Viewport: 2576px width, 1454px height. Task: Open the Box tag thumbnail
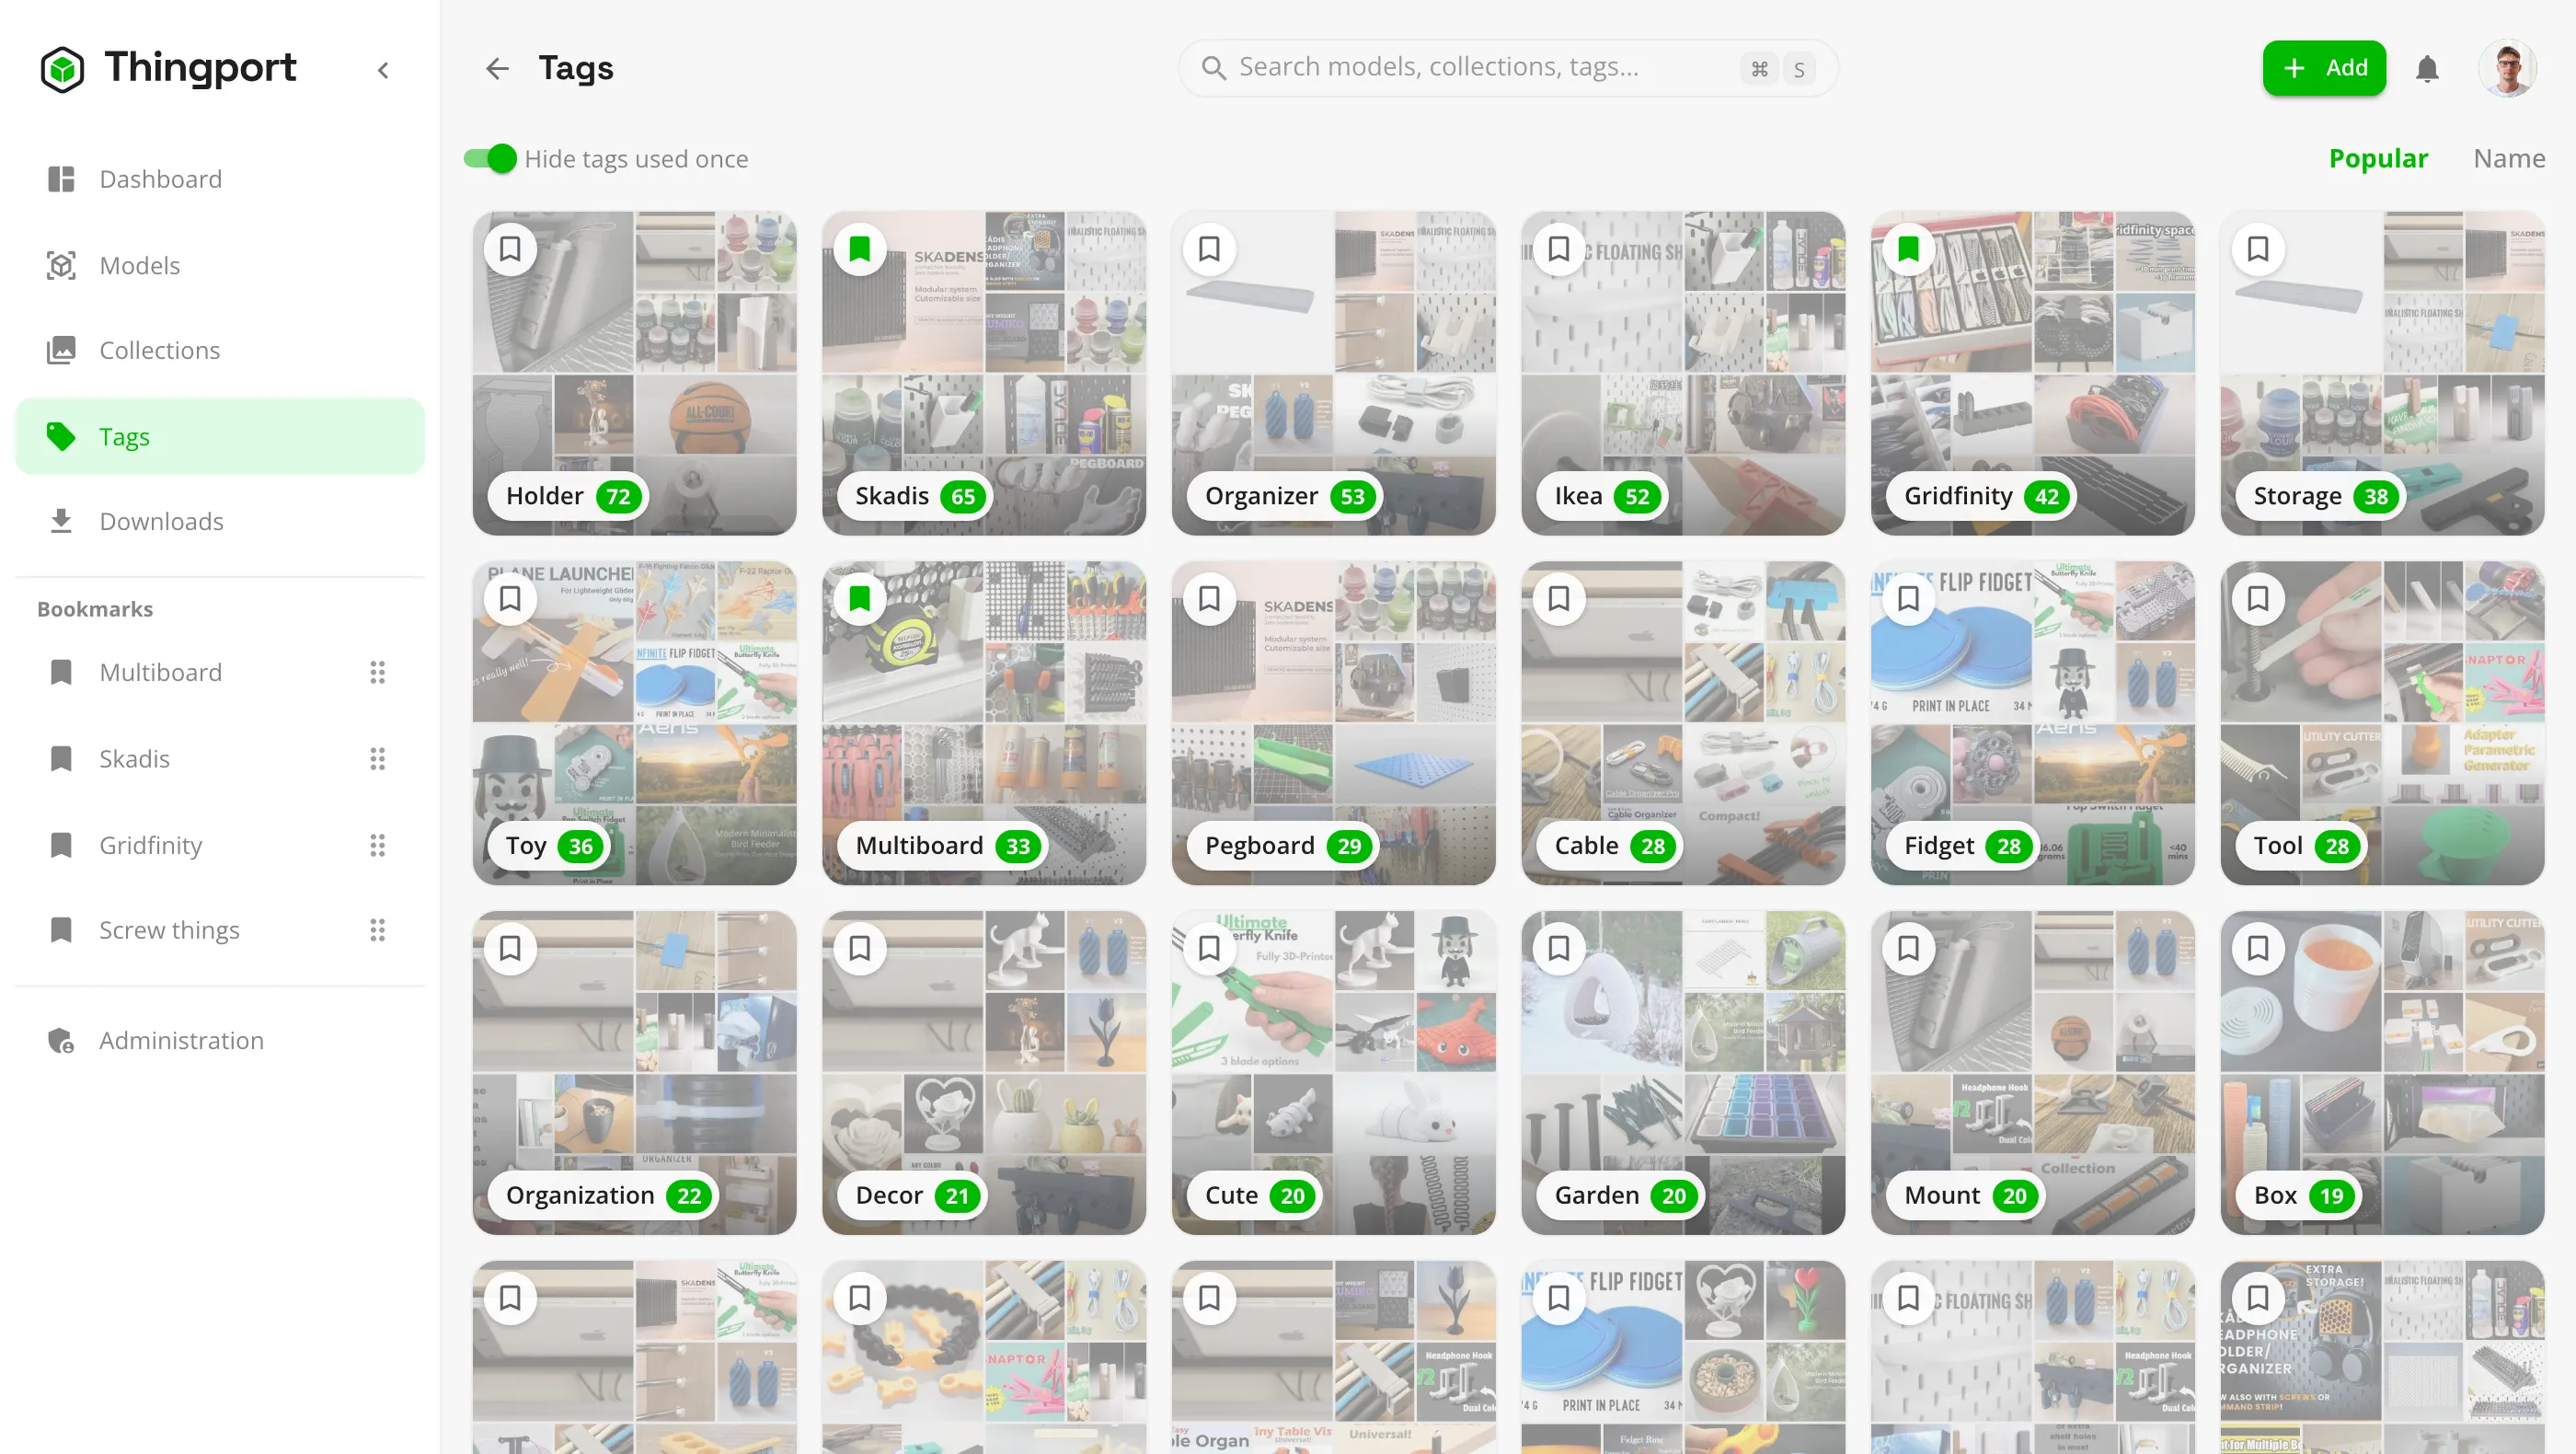click(x=2382, y=1072)
